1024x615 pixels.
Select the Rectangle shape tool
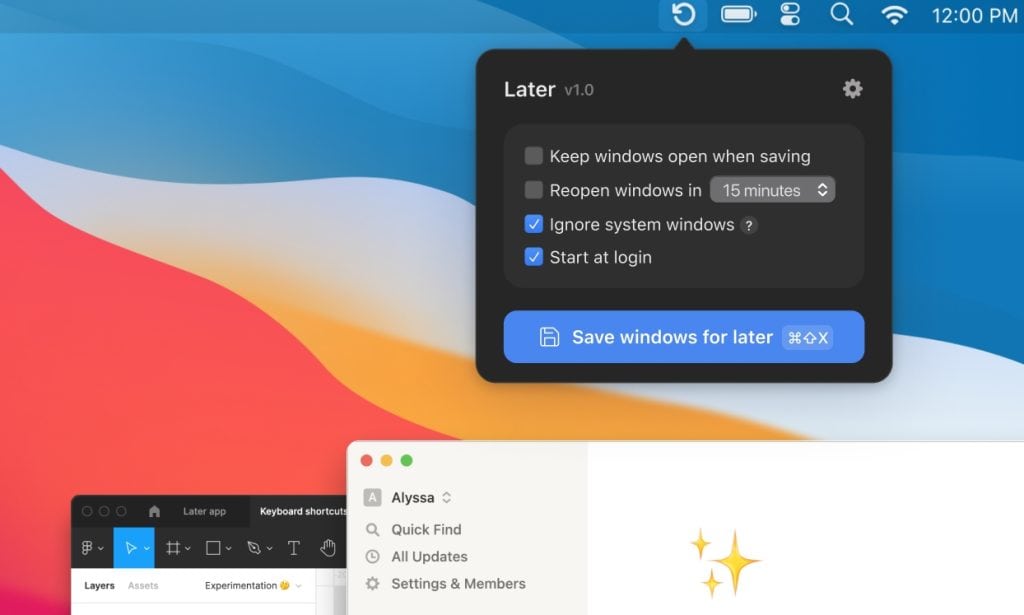tap(213, 548)
